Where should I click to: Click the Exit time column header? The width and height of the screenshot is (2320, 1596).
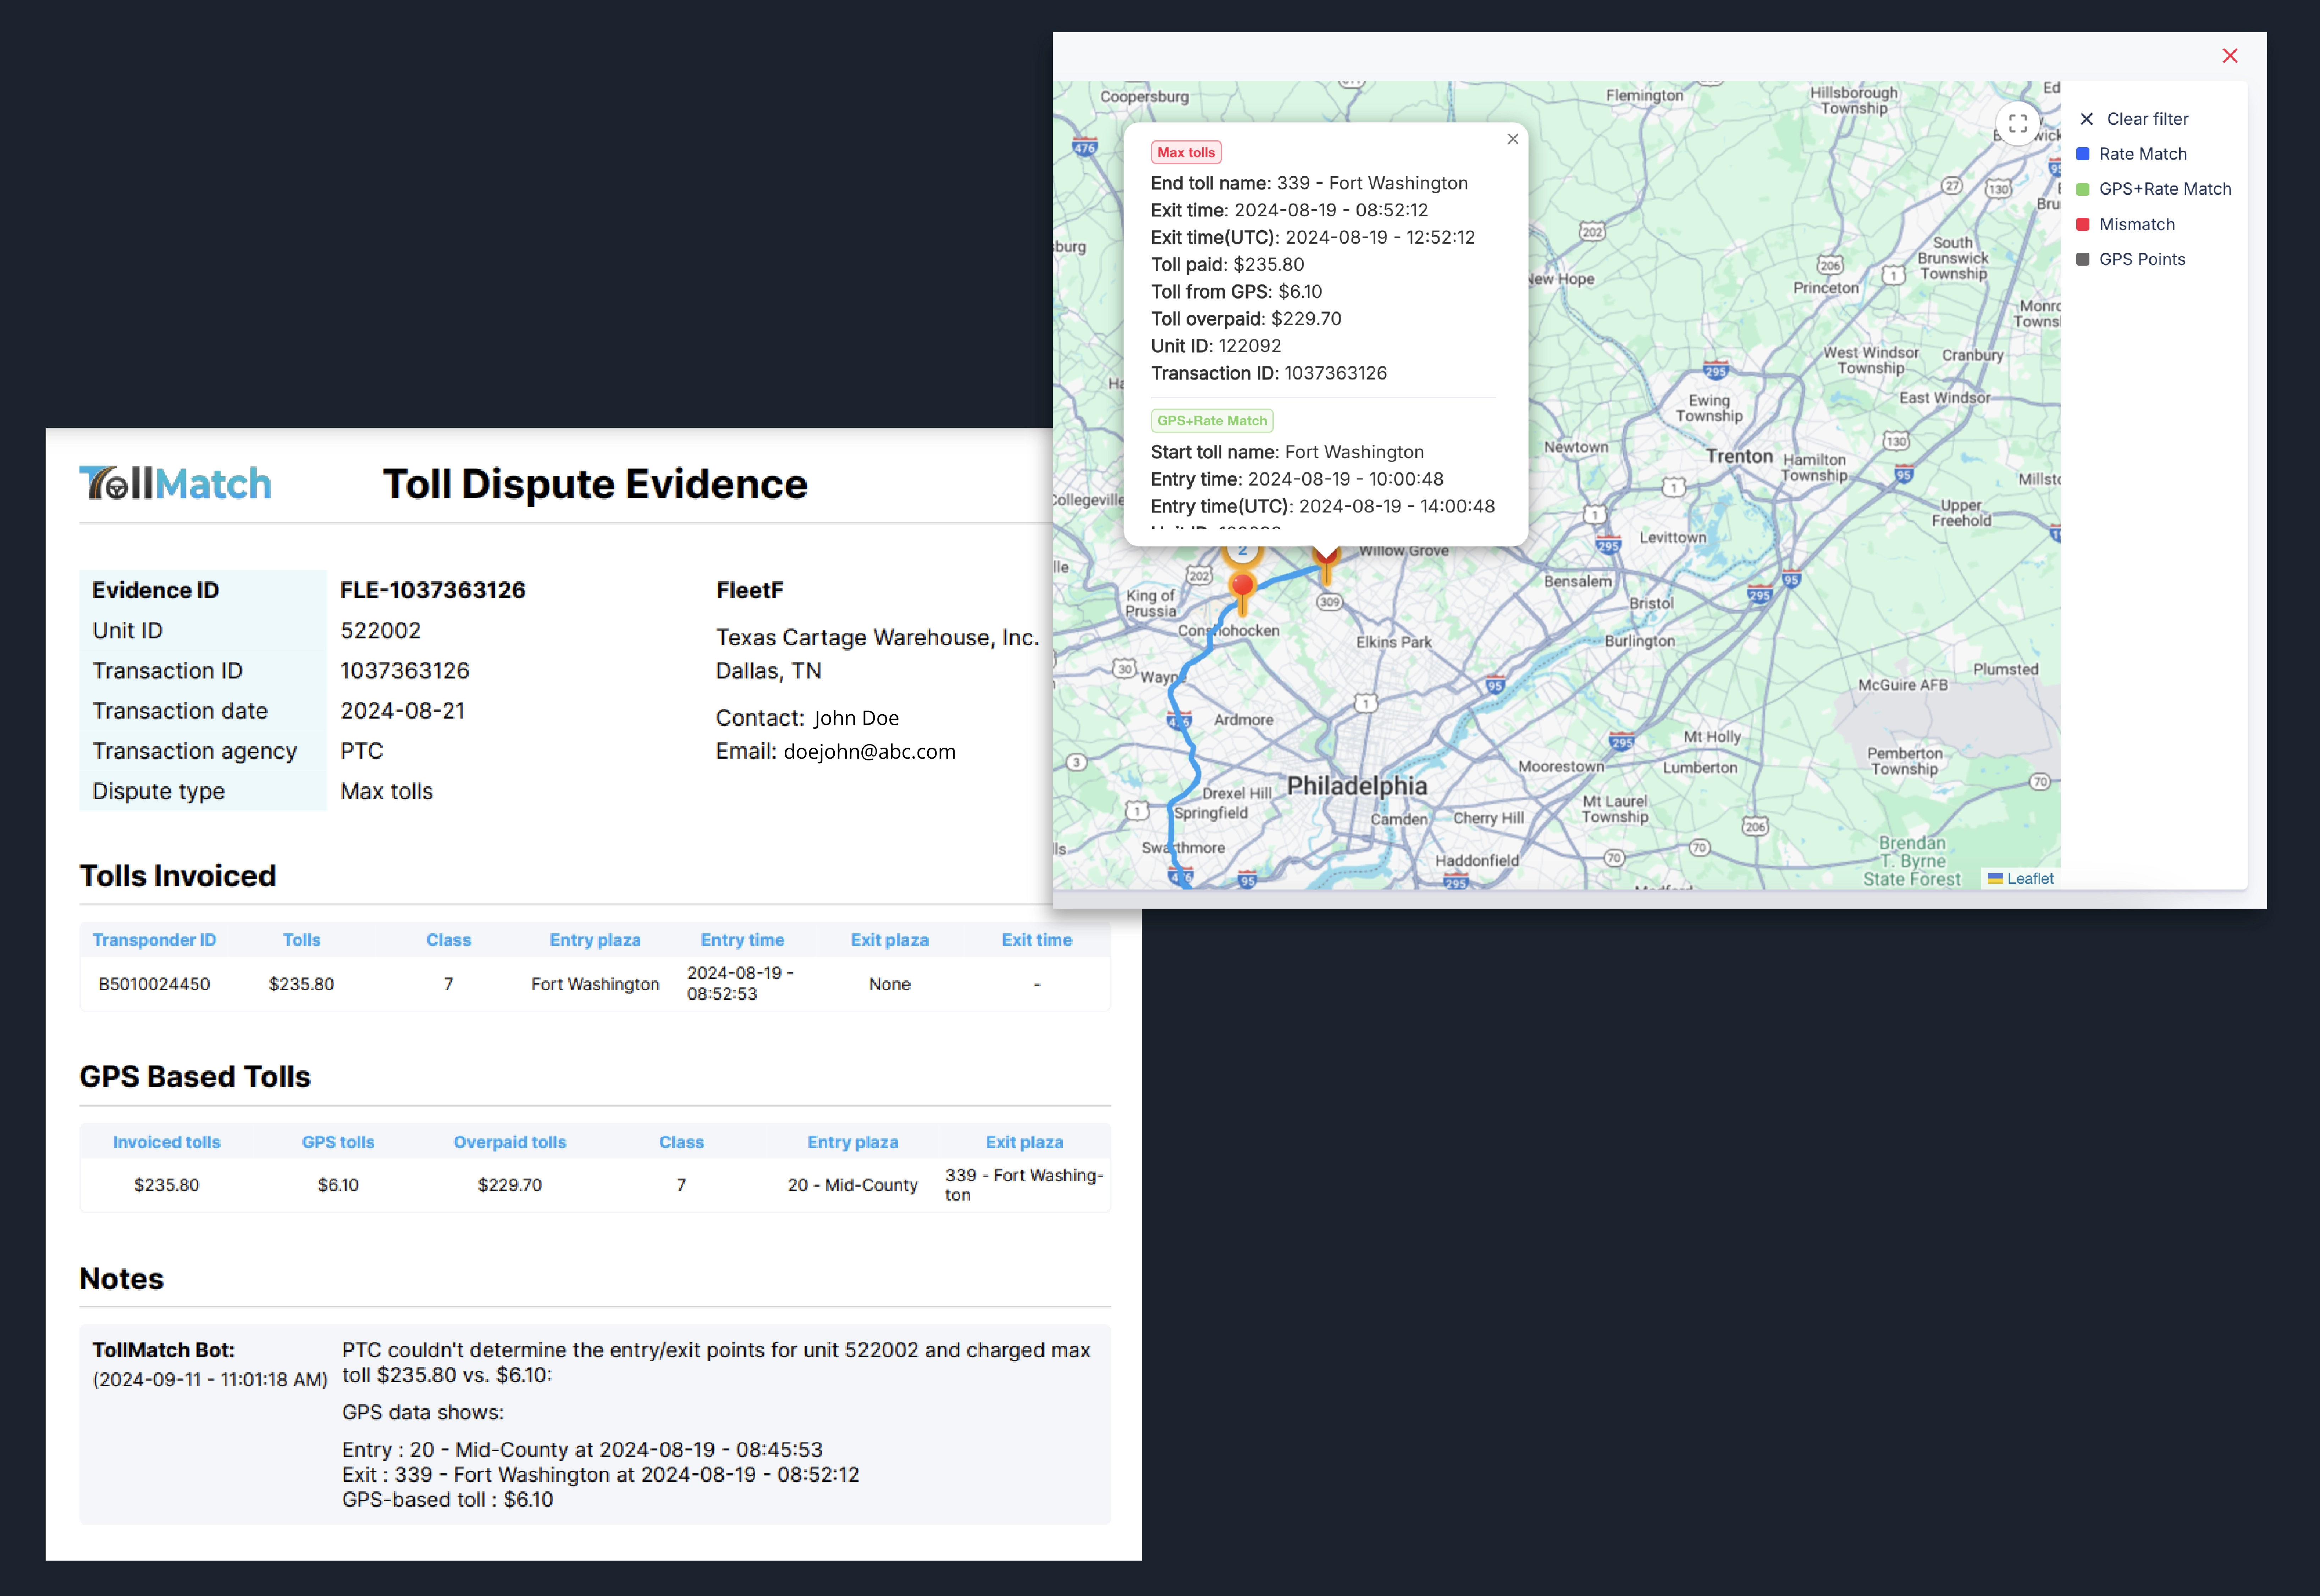(1037, 940)
